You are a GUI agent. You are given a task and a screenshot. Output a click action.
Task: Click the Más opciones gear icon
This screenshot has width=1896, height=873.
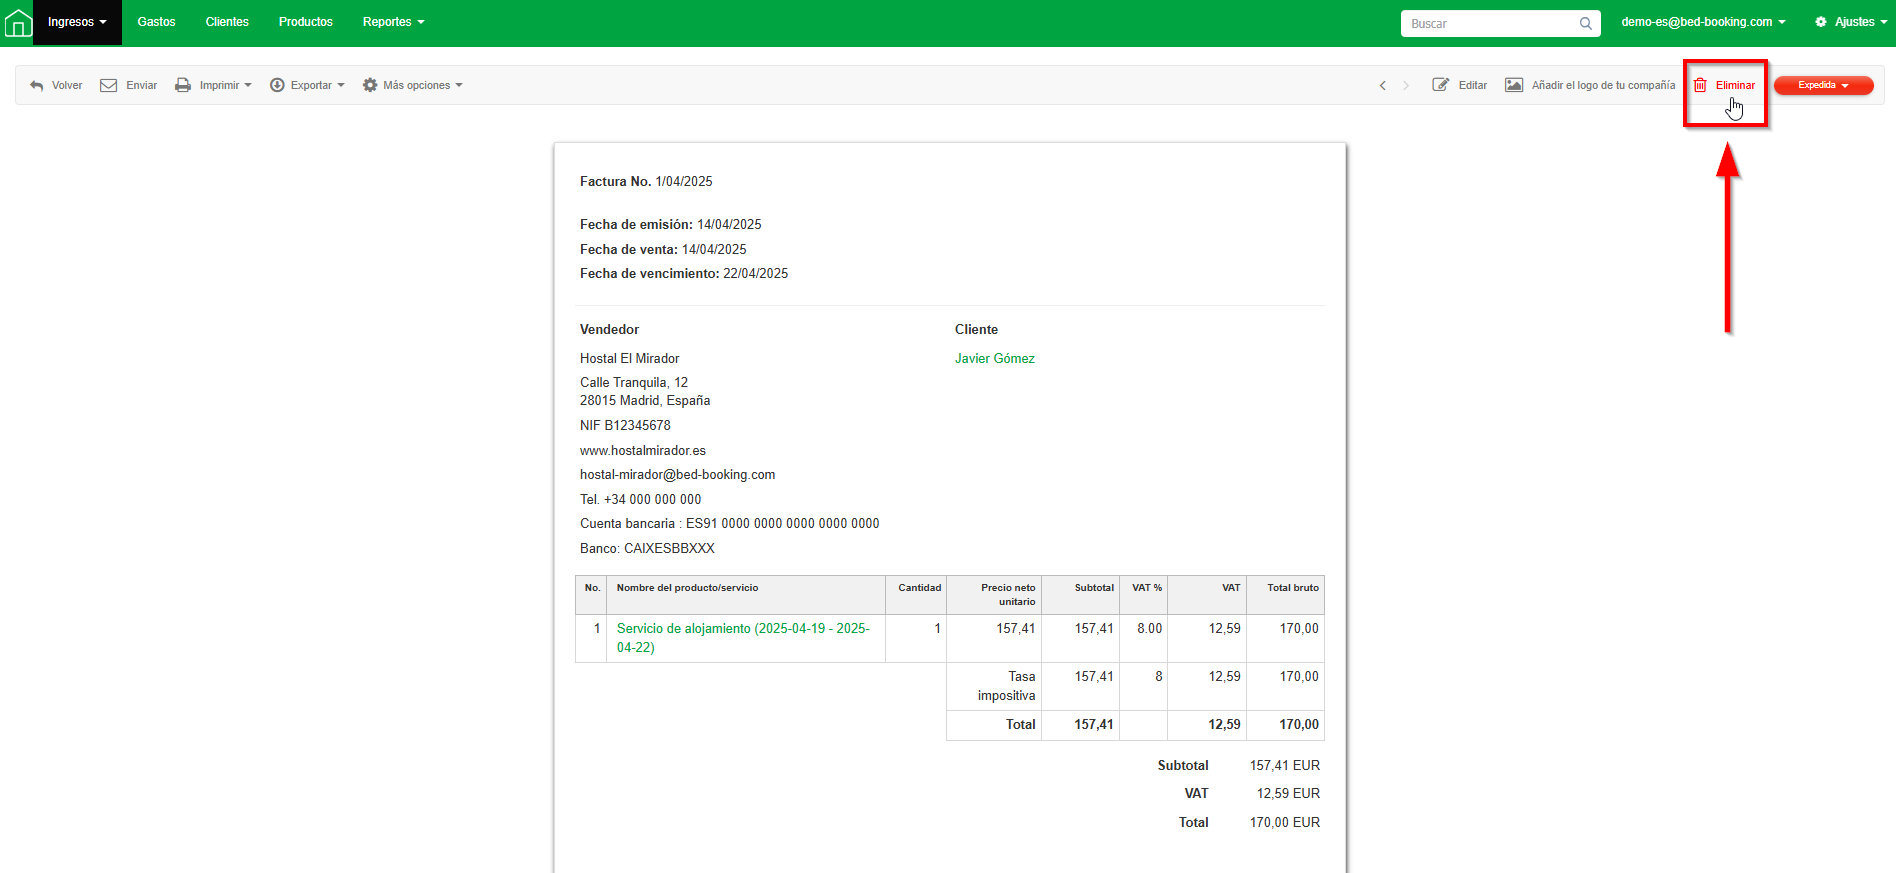click(370, 86)
